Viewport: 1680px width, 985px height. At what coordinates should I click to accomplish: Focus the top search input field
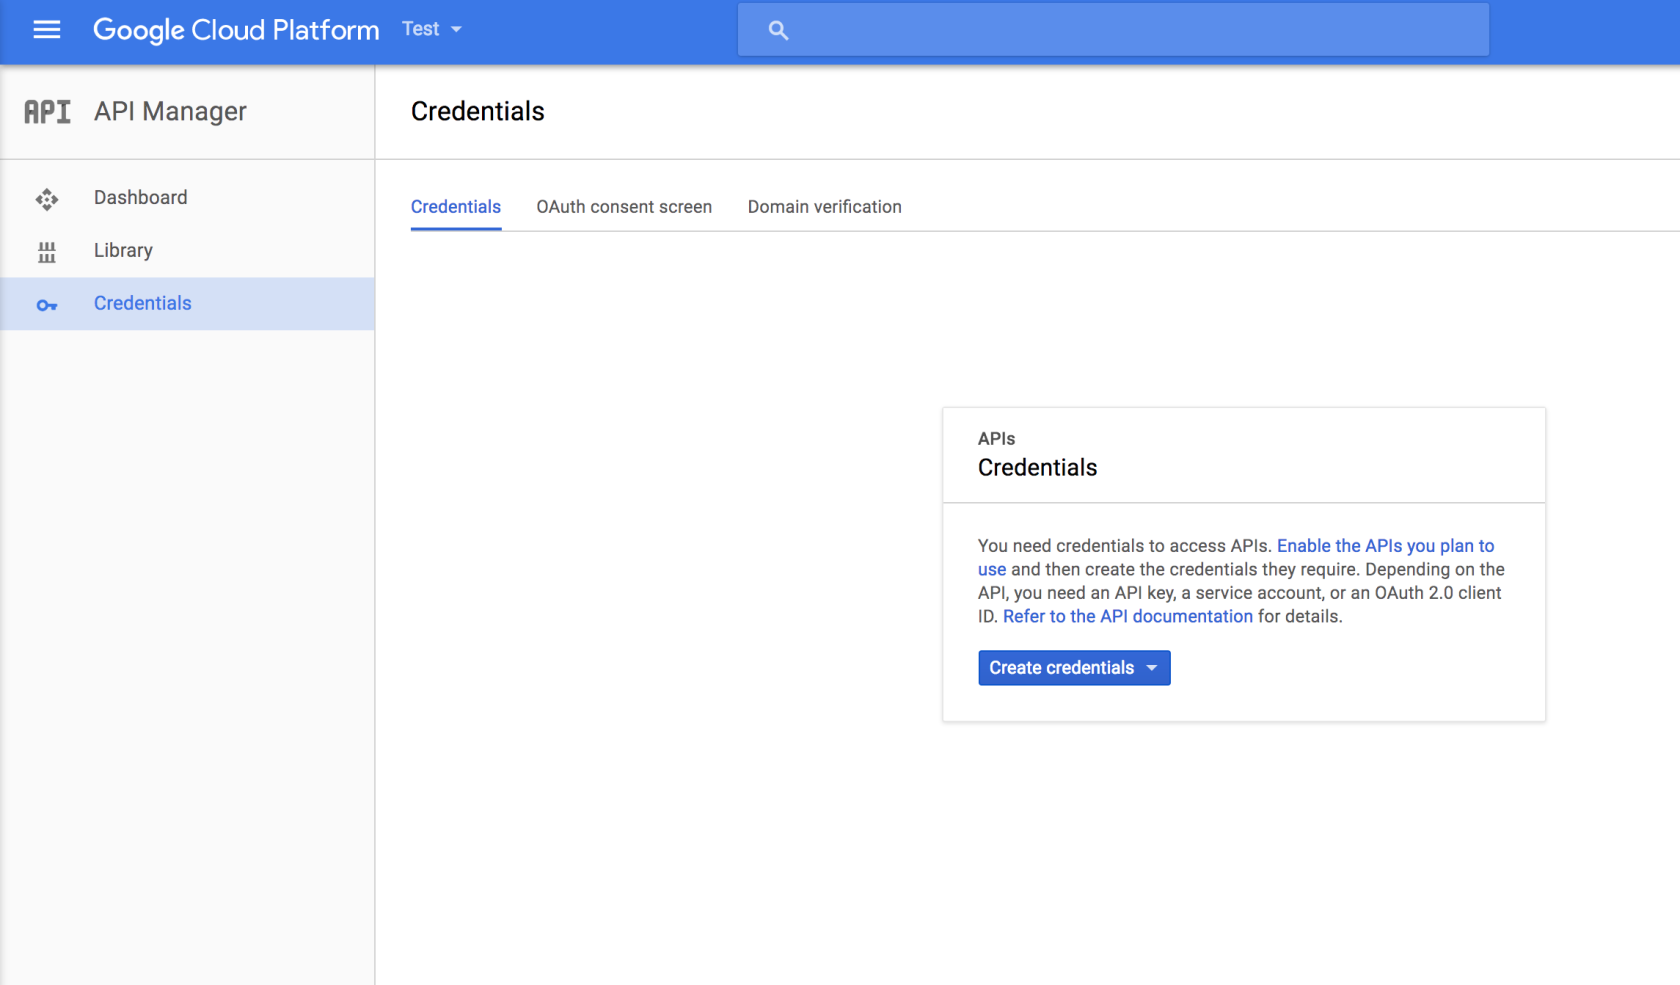1113,30
